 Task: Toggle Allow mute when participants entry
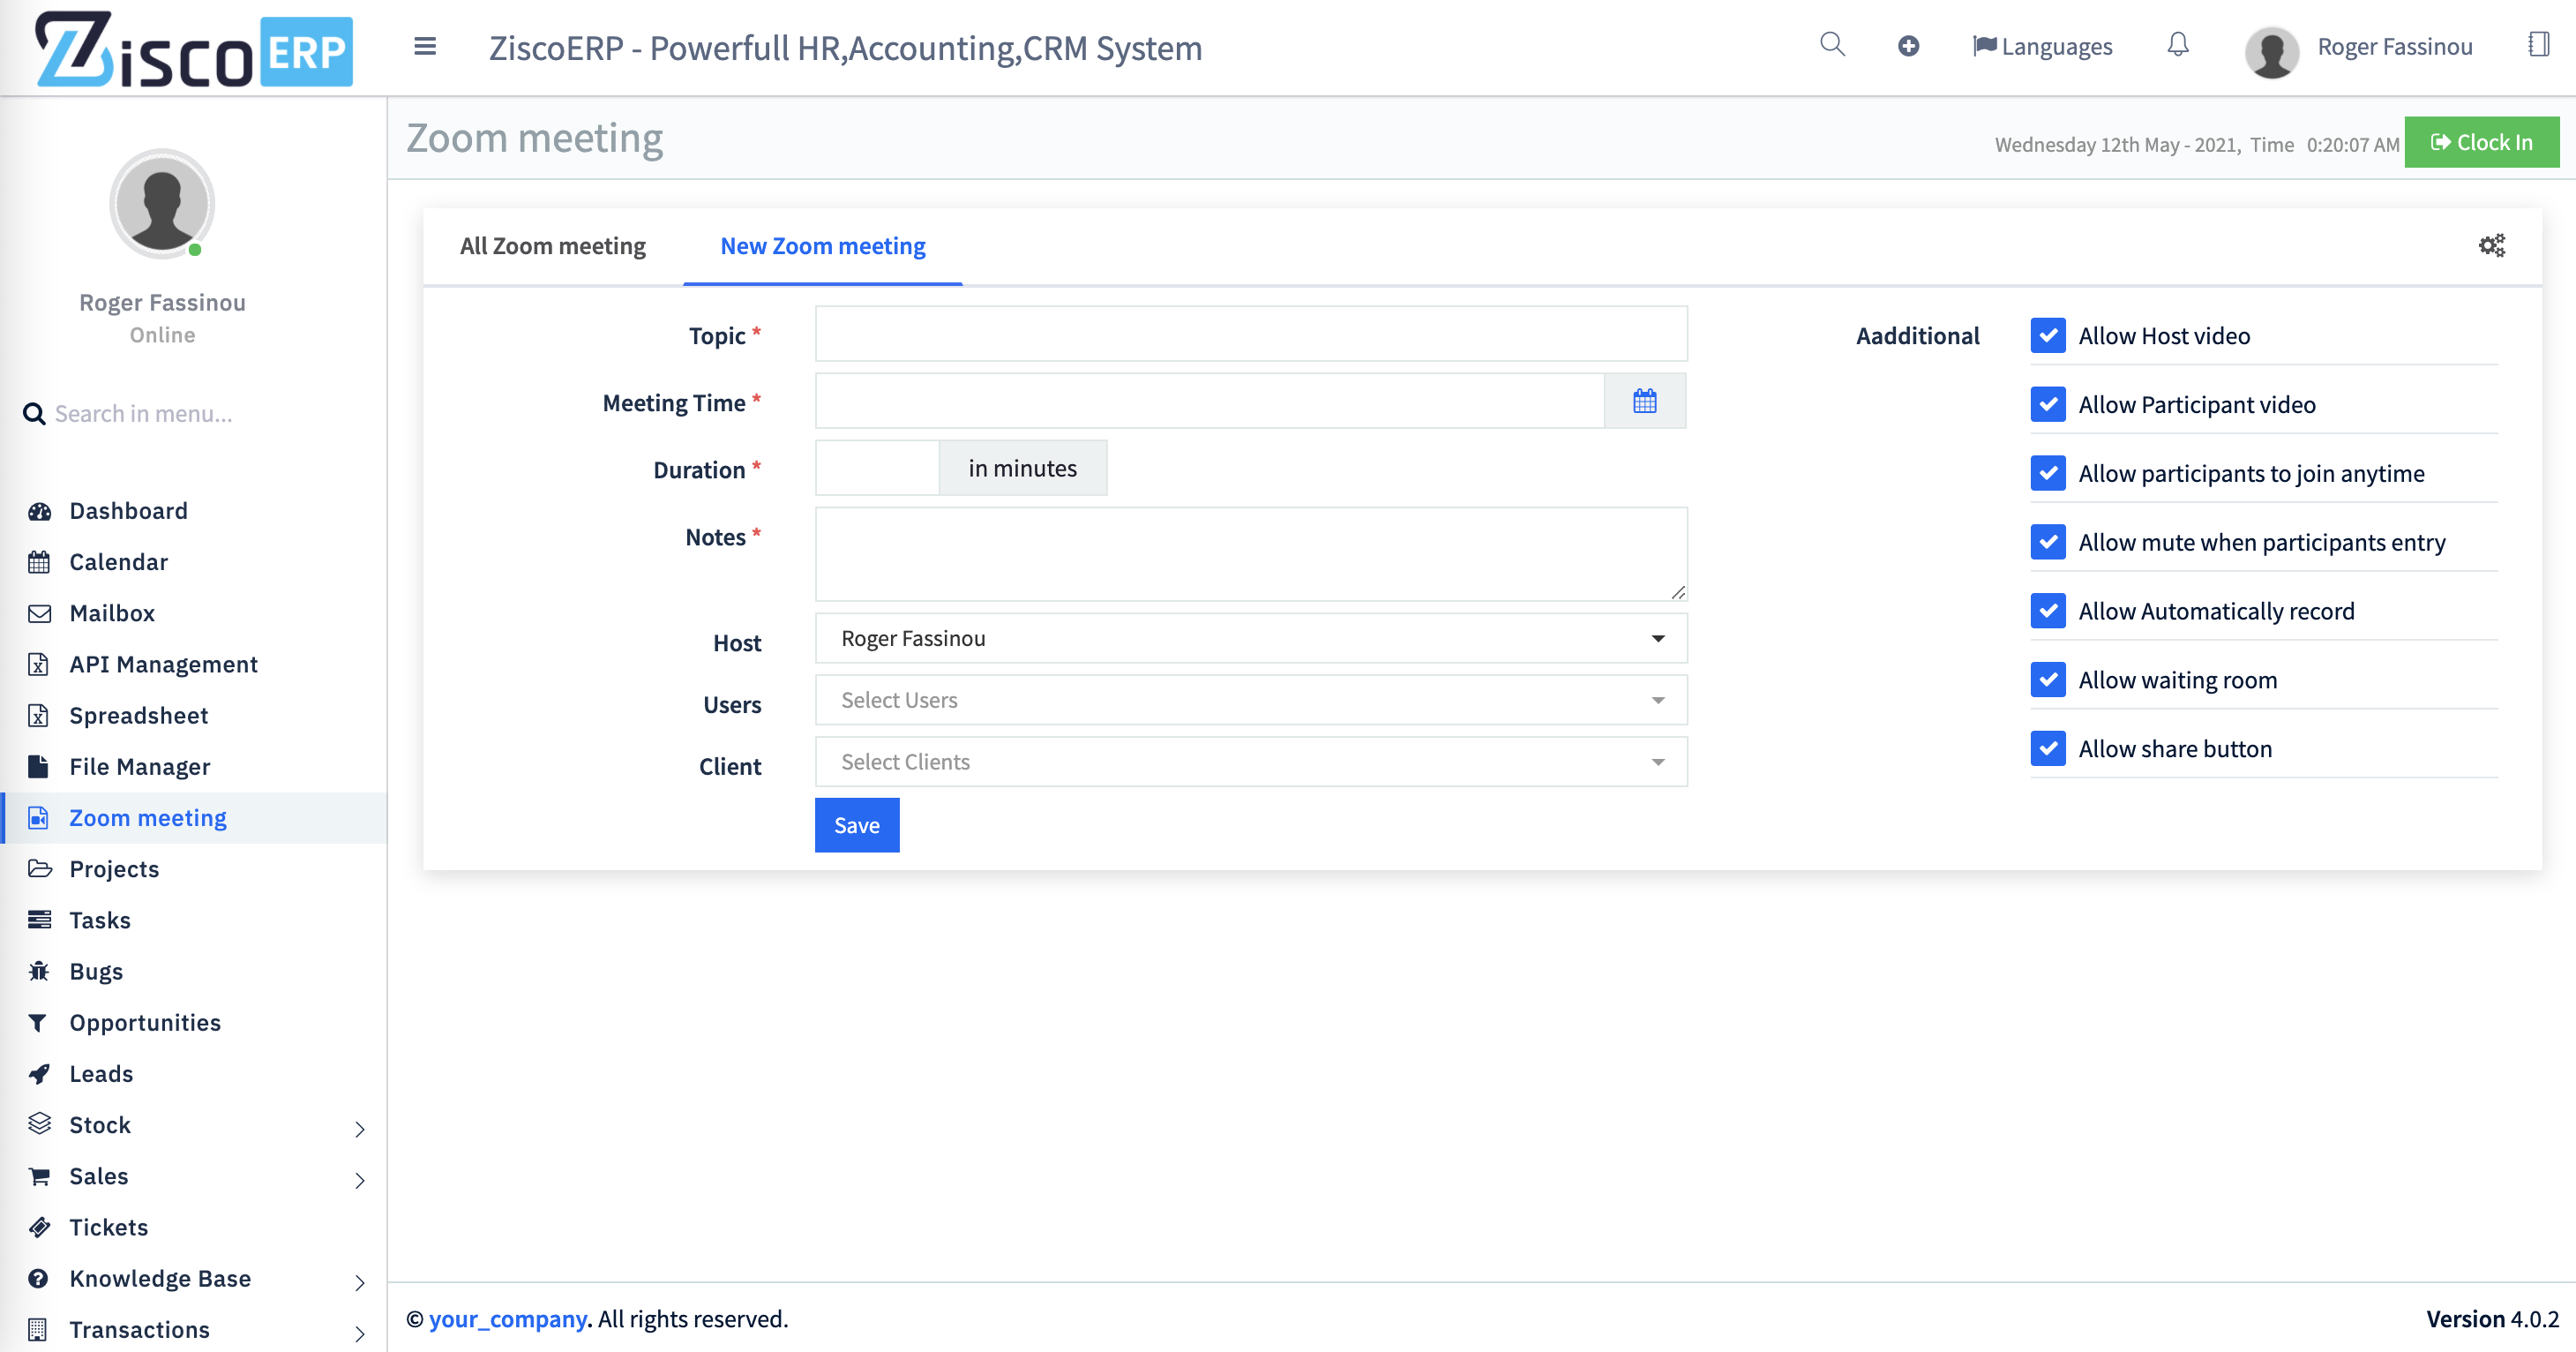tap(2048, 542)
